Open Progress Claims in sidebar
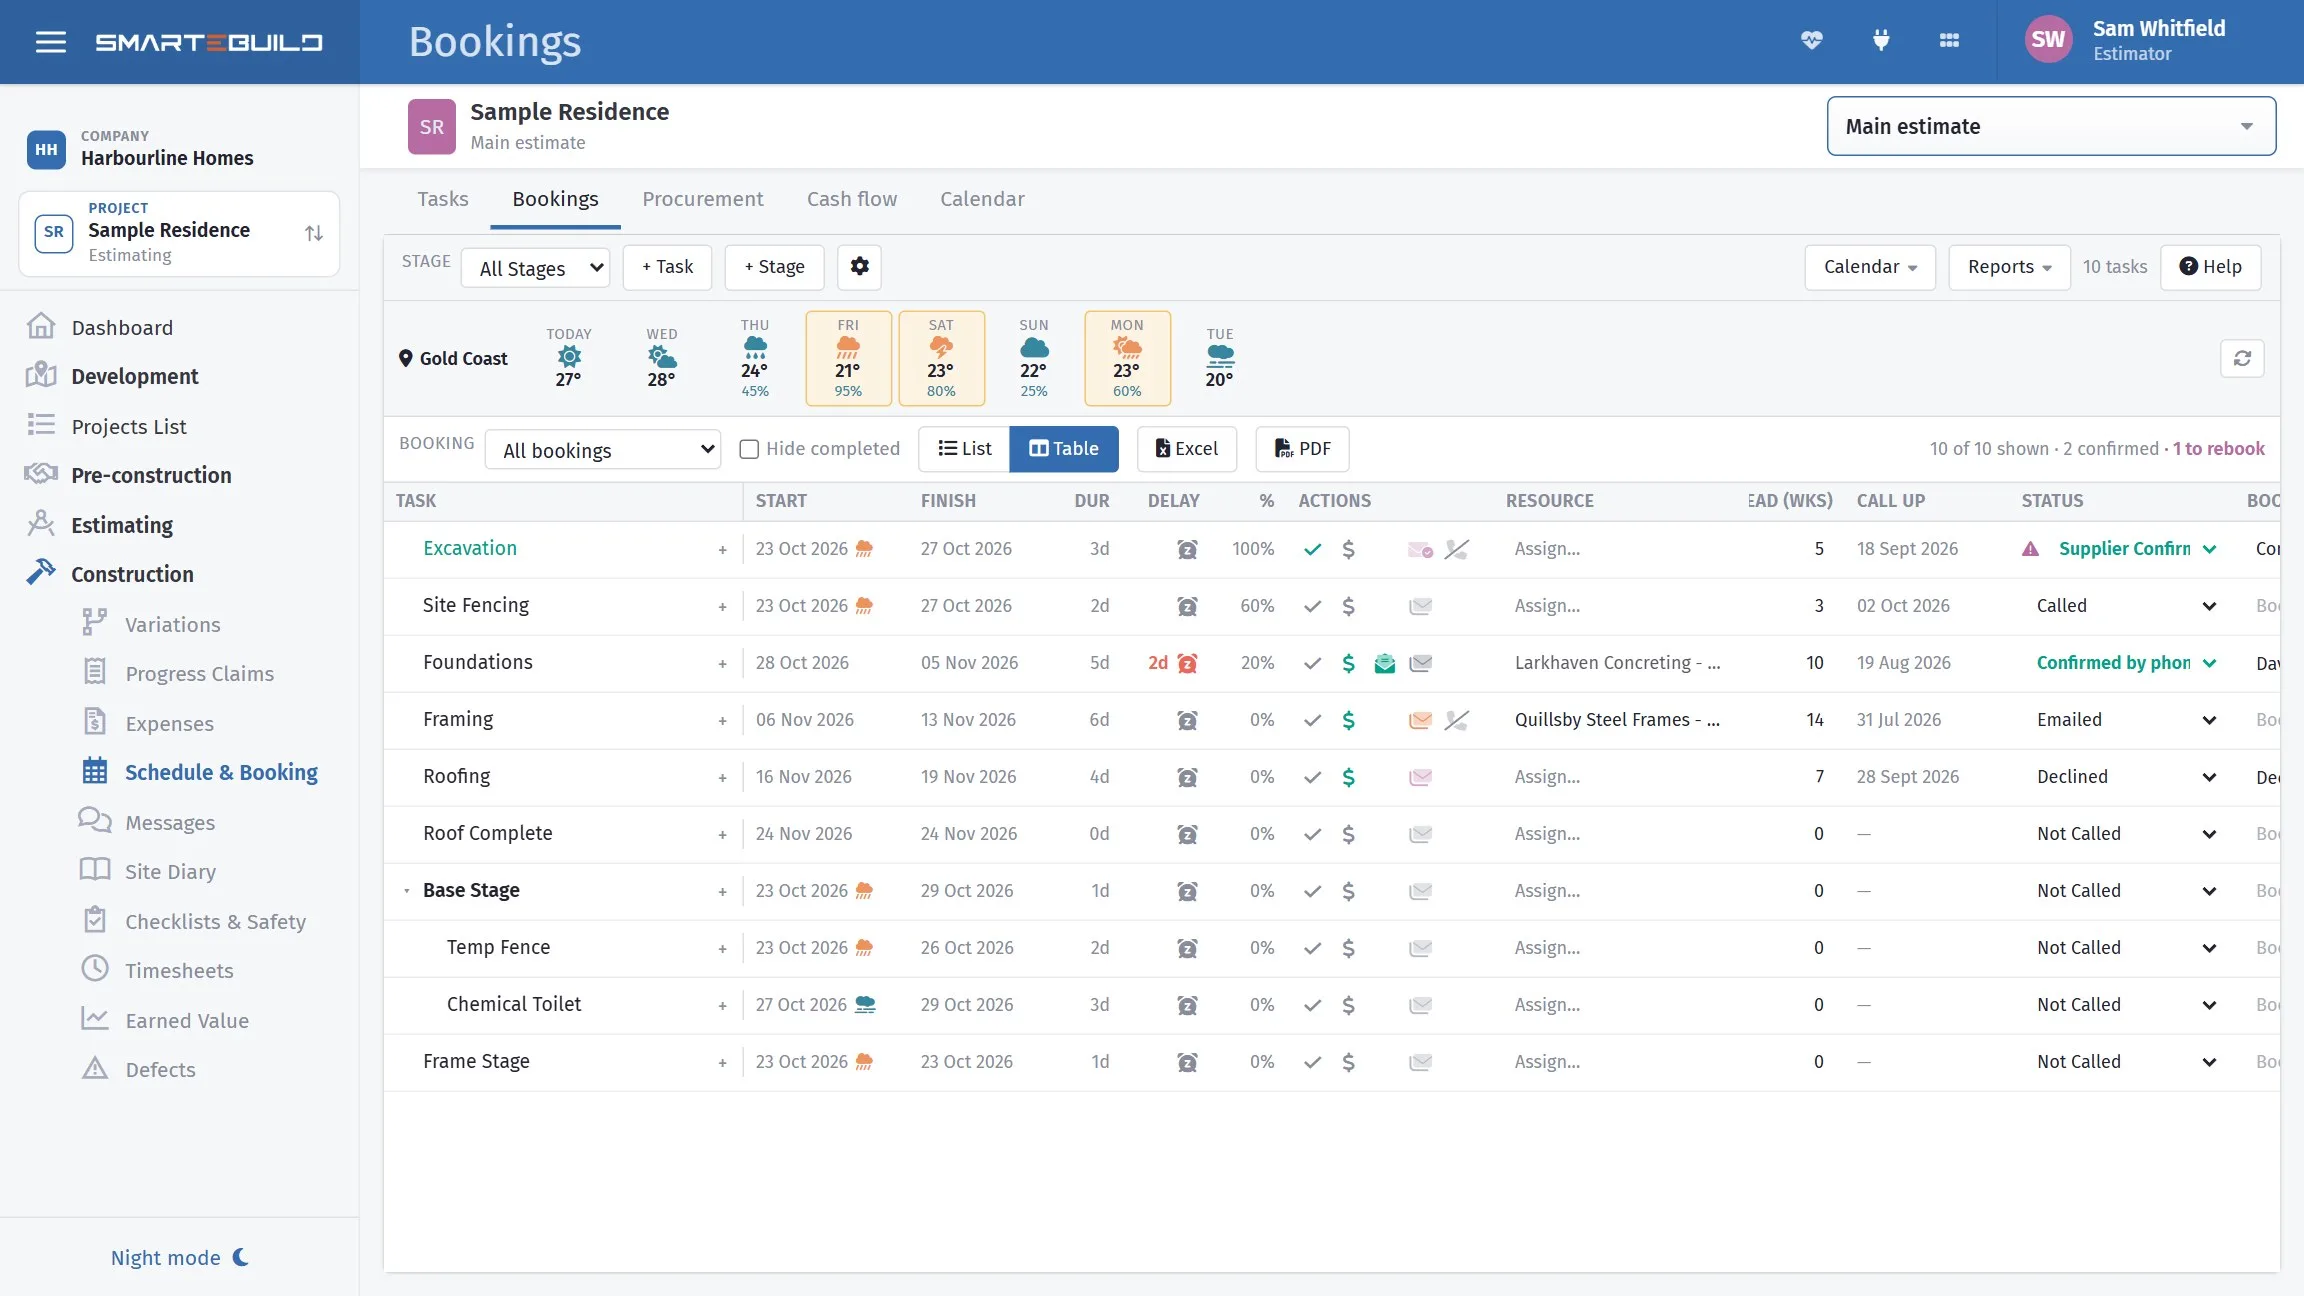This screenshot has width=2304, height=1296. click(x=199, y=673)
